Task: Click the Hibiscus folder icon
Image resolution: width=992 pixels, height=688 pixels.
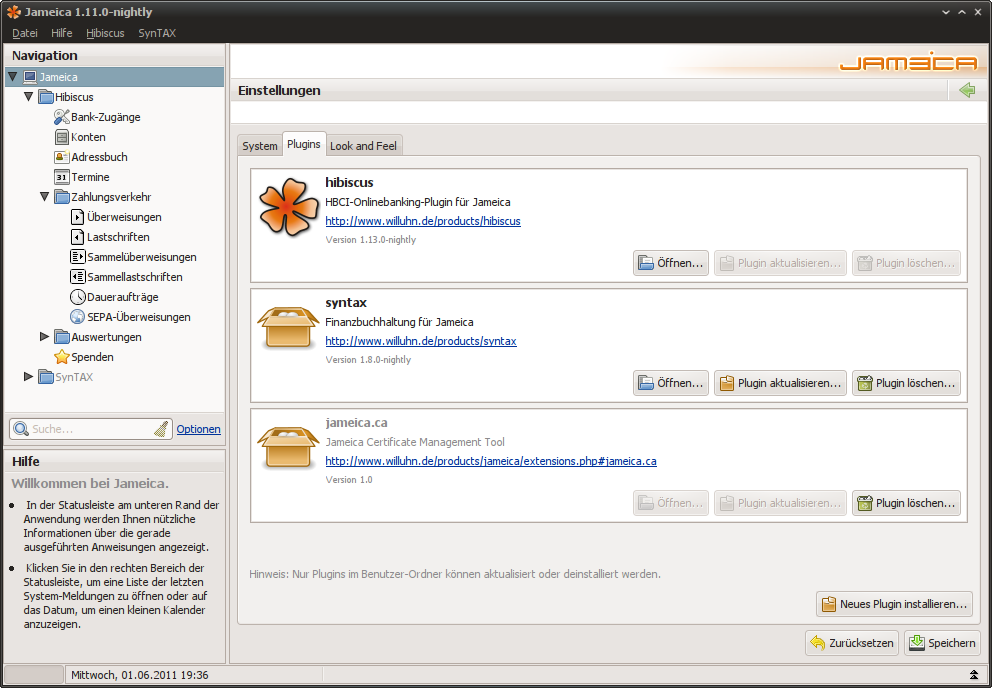Action: (x=46, y=97)
